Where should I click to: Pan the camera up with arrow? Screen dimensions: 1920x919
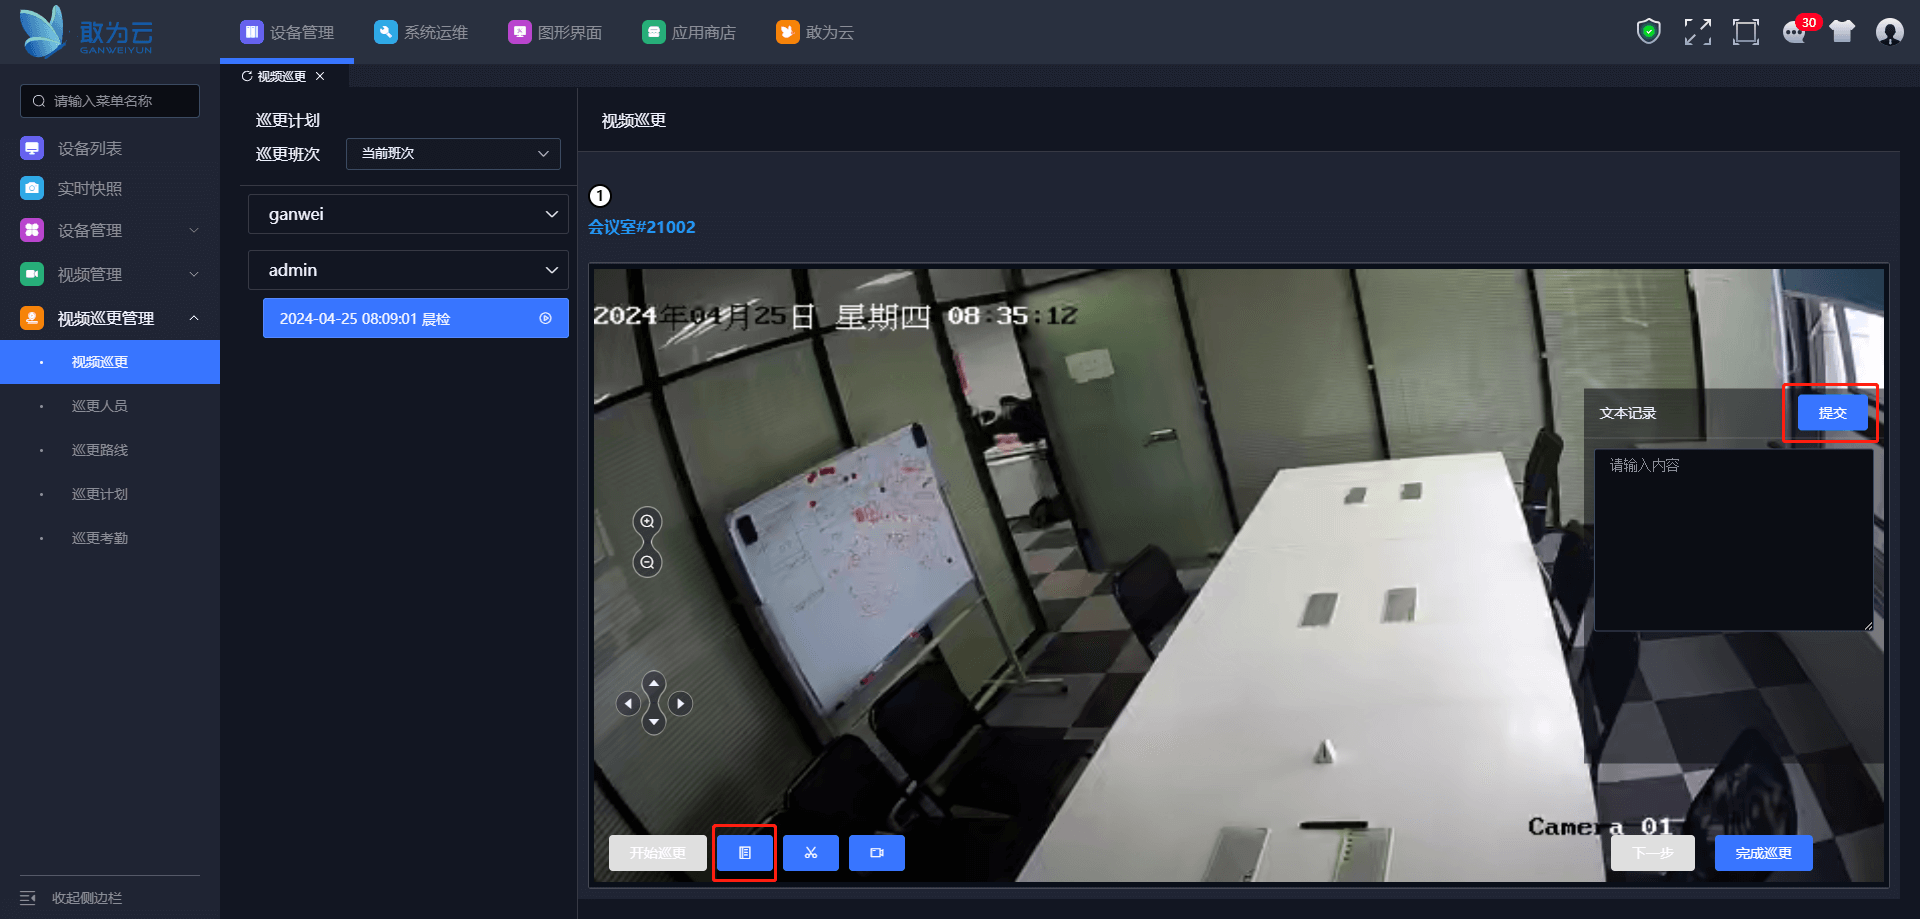[654, 683]
